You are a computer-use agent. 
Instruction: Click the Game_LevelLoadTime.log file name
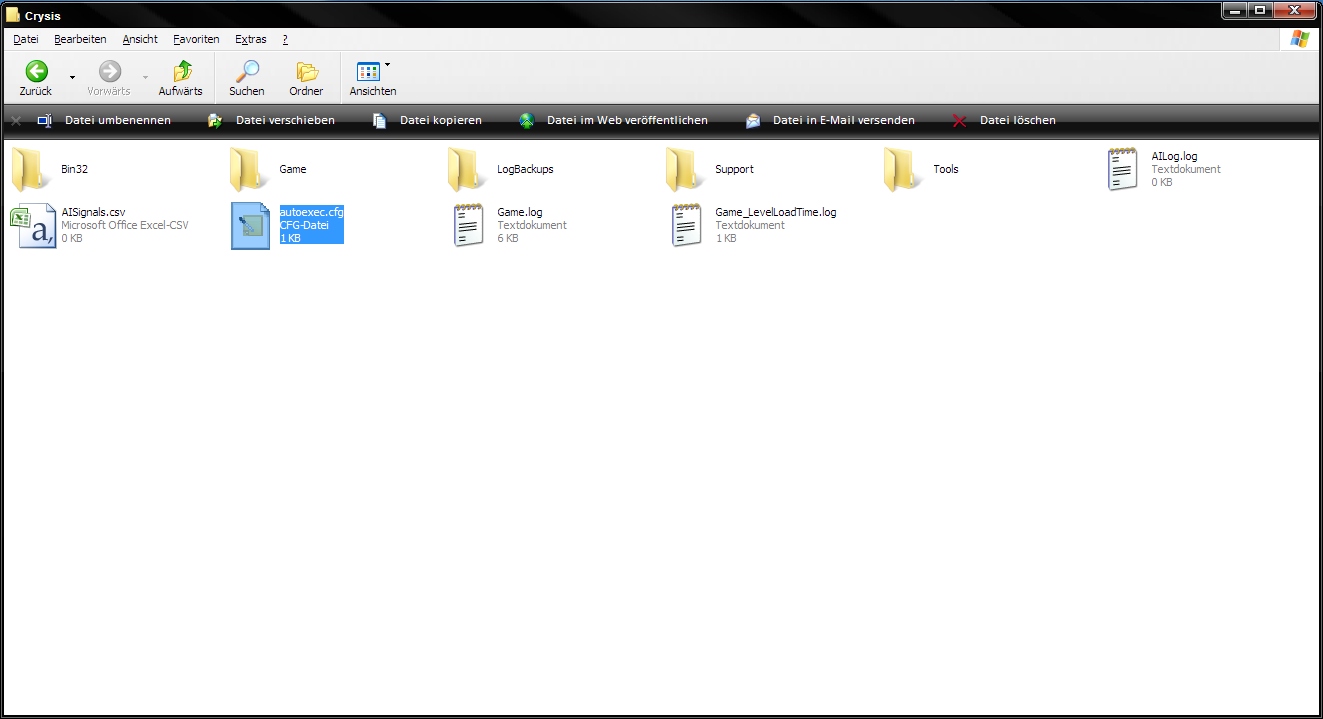pos(776,213)
